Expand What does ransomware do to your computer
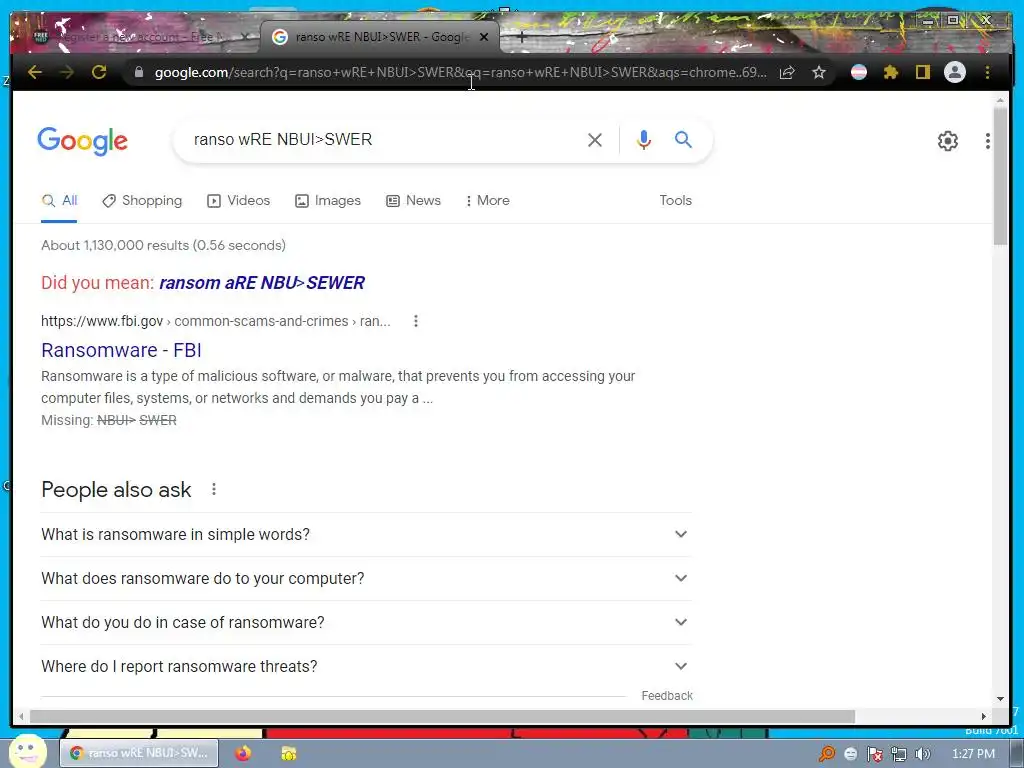 click(366, 579)
